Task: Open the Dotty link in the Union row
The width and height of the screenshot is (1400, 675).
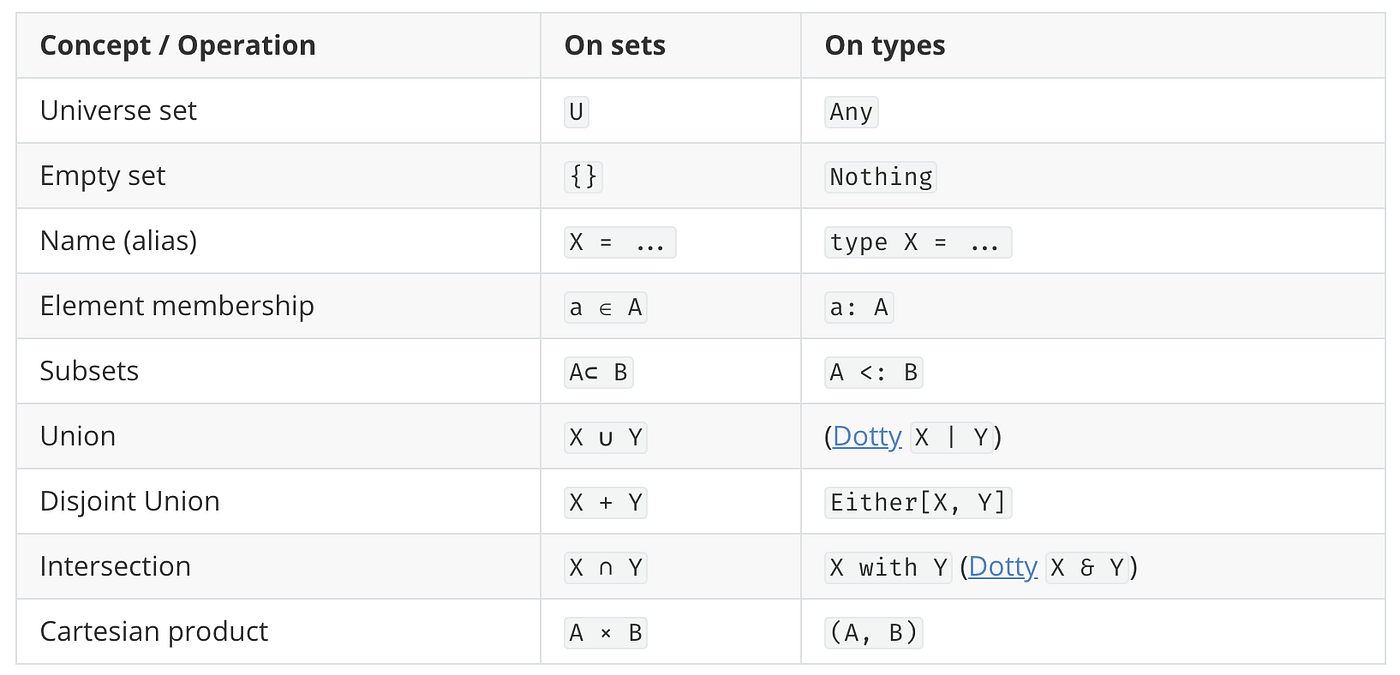Action: tap(867, 437)
